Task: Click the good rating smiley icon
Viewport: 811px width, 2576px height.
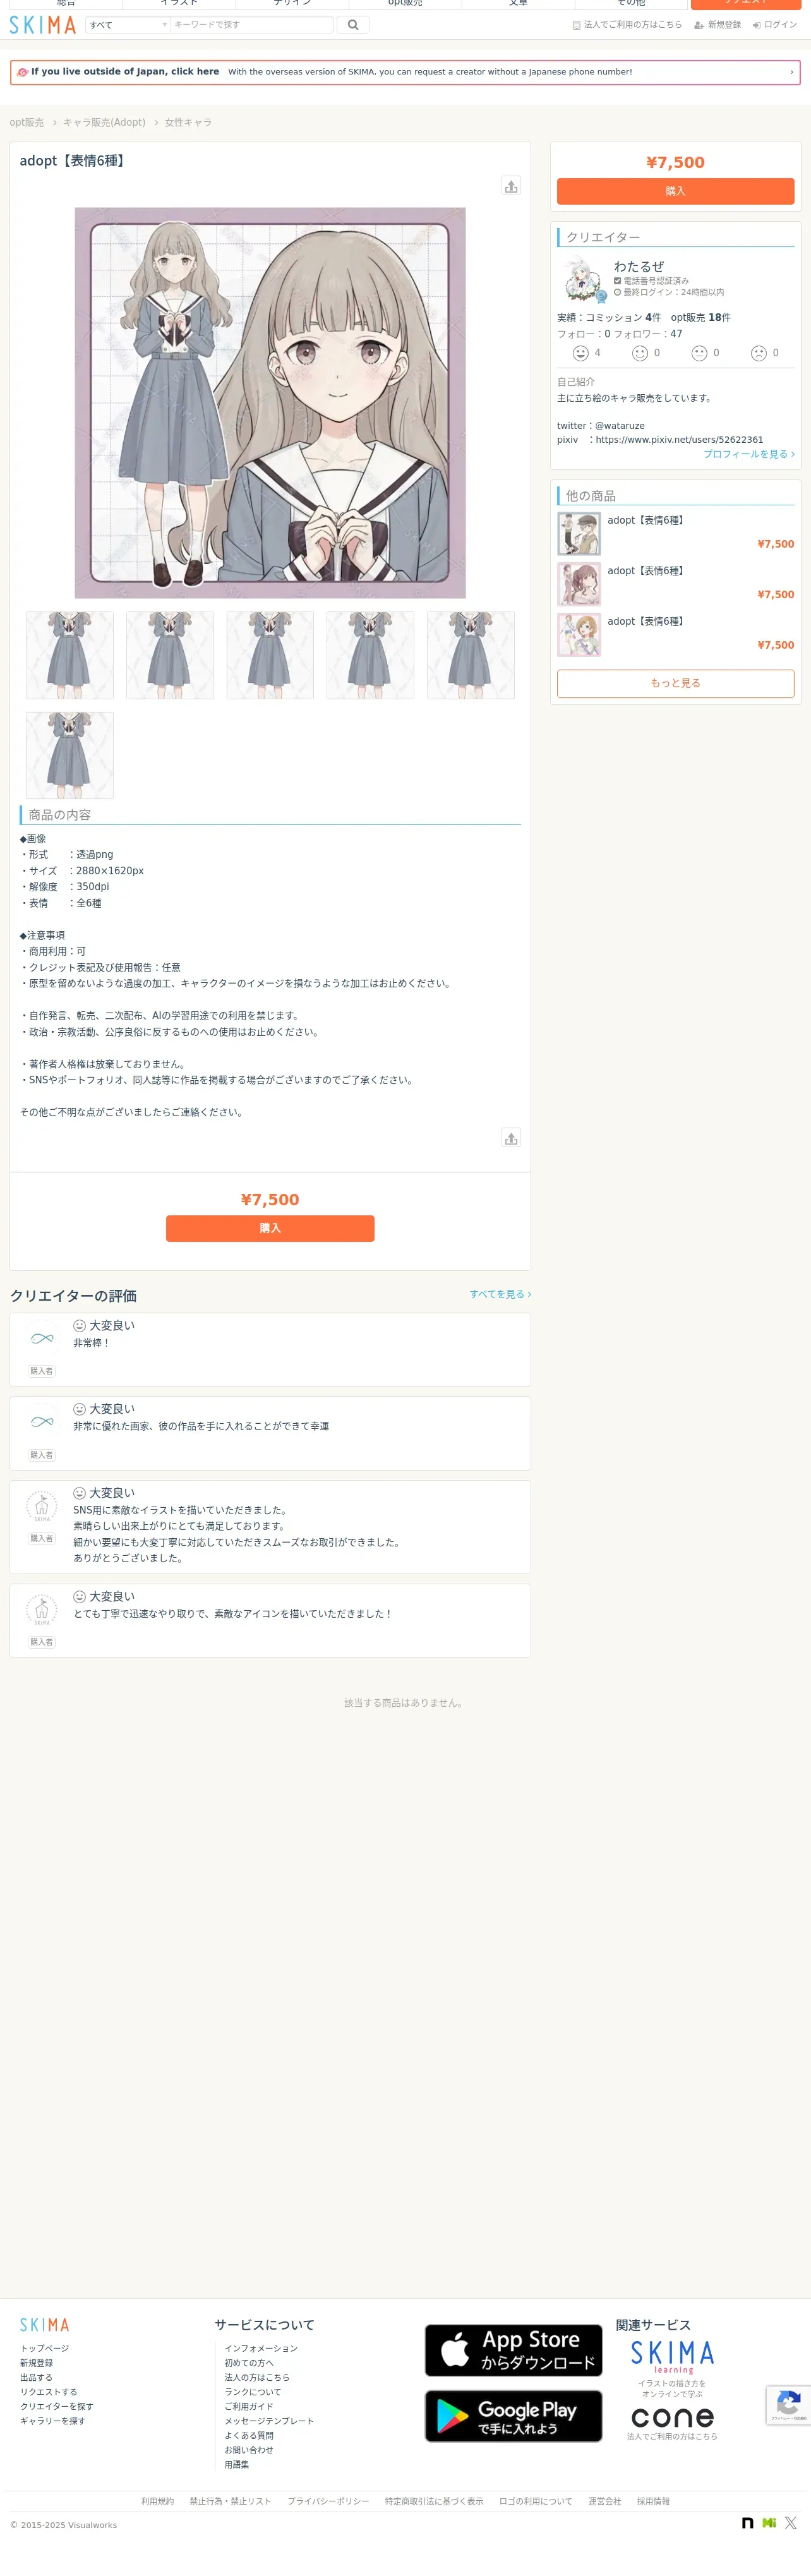Action: [640, 353]
